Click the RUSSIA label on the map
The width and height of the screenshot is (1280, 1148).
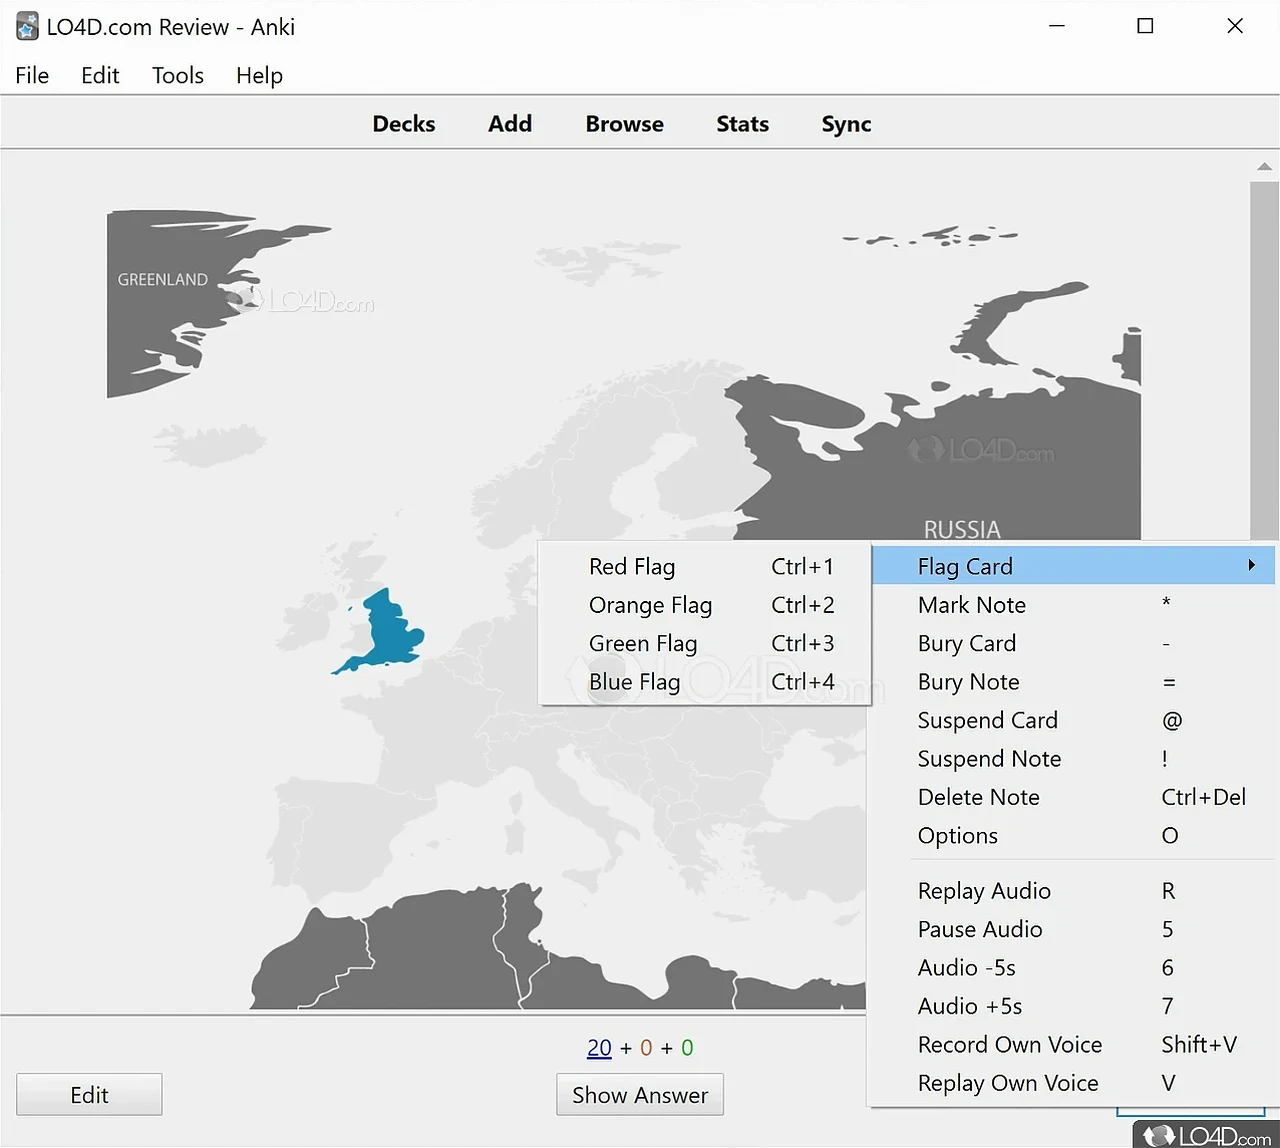(x=962, y=529)
